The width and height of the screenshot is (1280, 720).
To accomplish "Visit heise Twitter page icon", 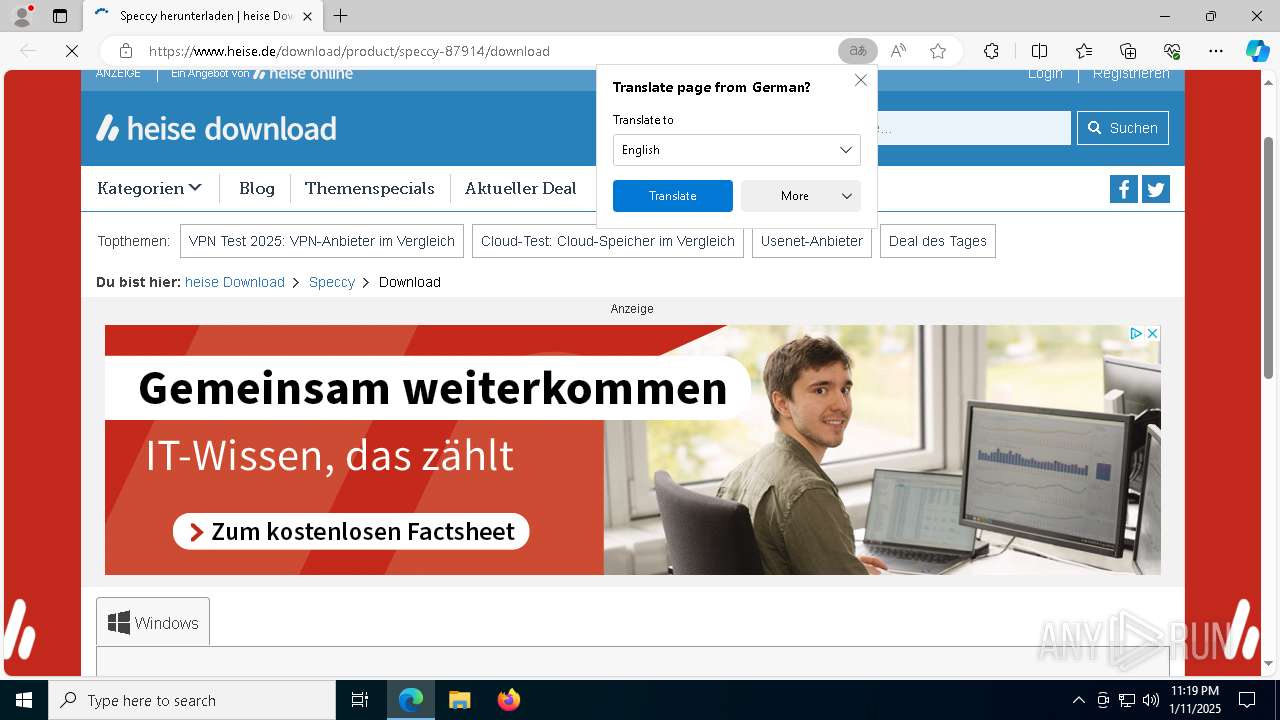I will [x=1156, y=189].
